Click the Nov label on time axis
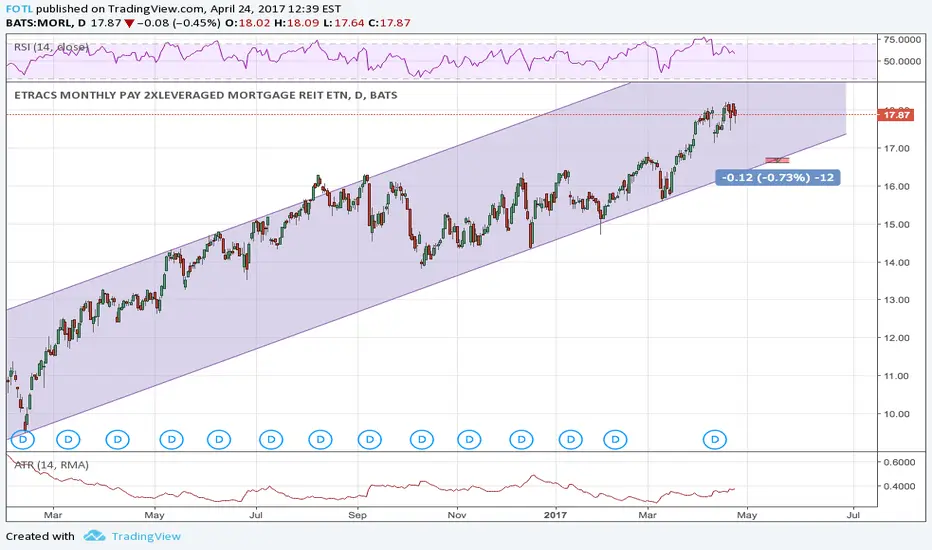Viewport: 932px width, 550px height. coord(456,515)
